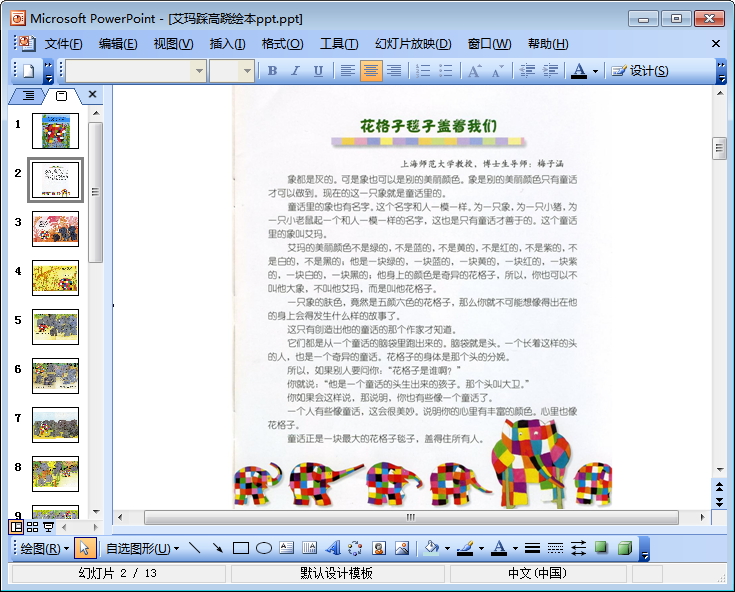Toggle Underline formatting

click(x=318, y=71)
